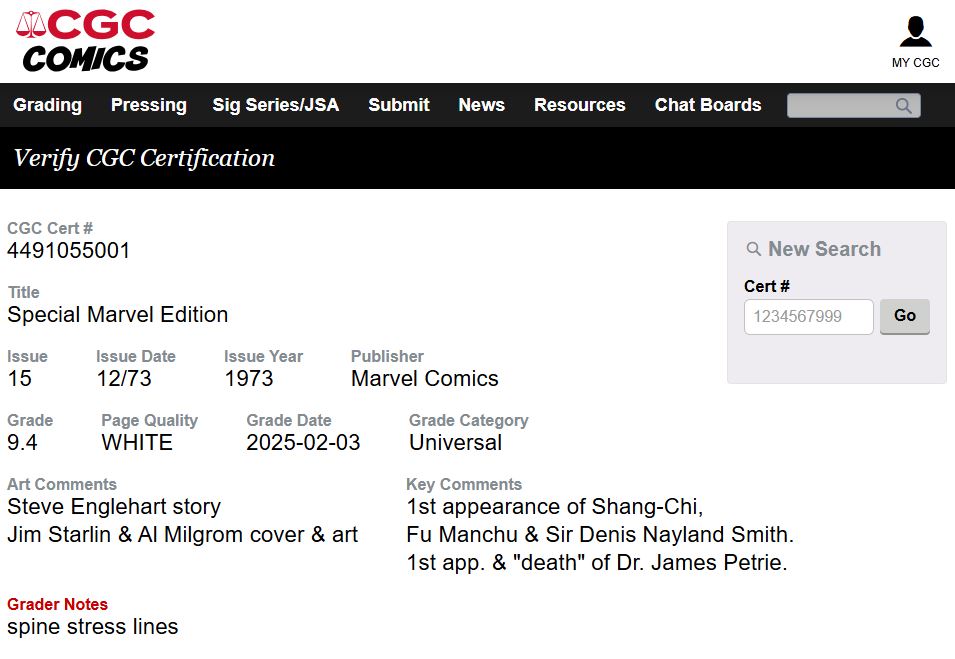Click the magnifier icon in navigation search
The height and width of the screenshot is (659, 955).
click(x=904, y=105)
